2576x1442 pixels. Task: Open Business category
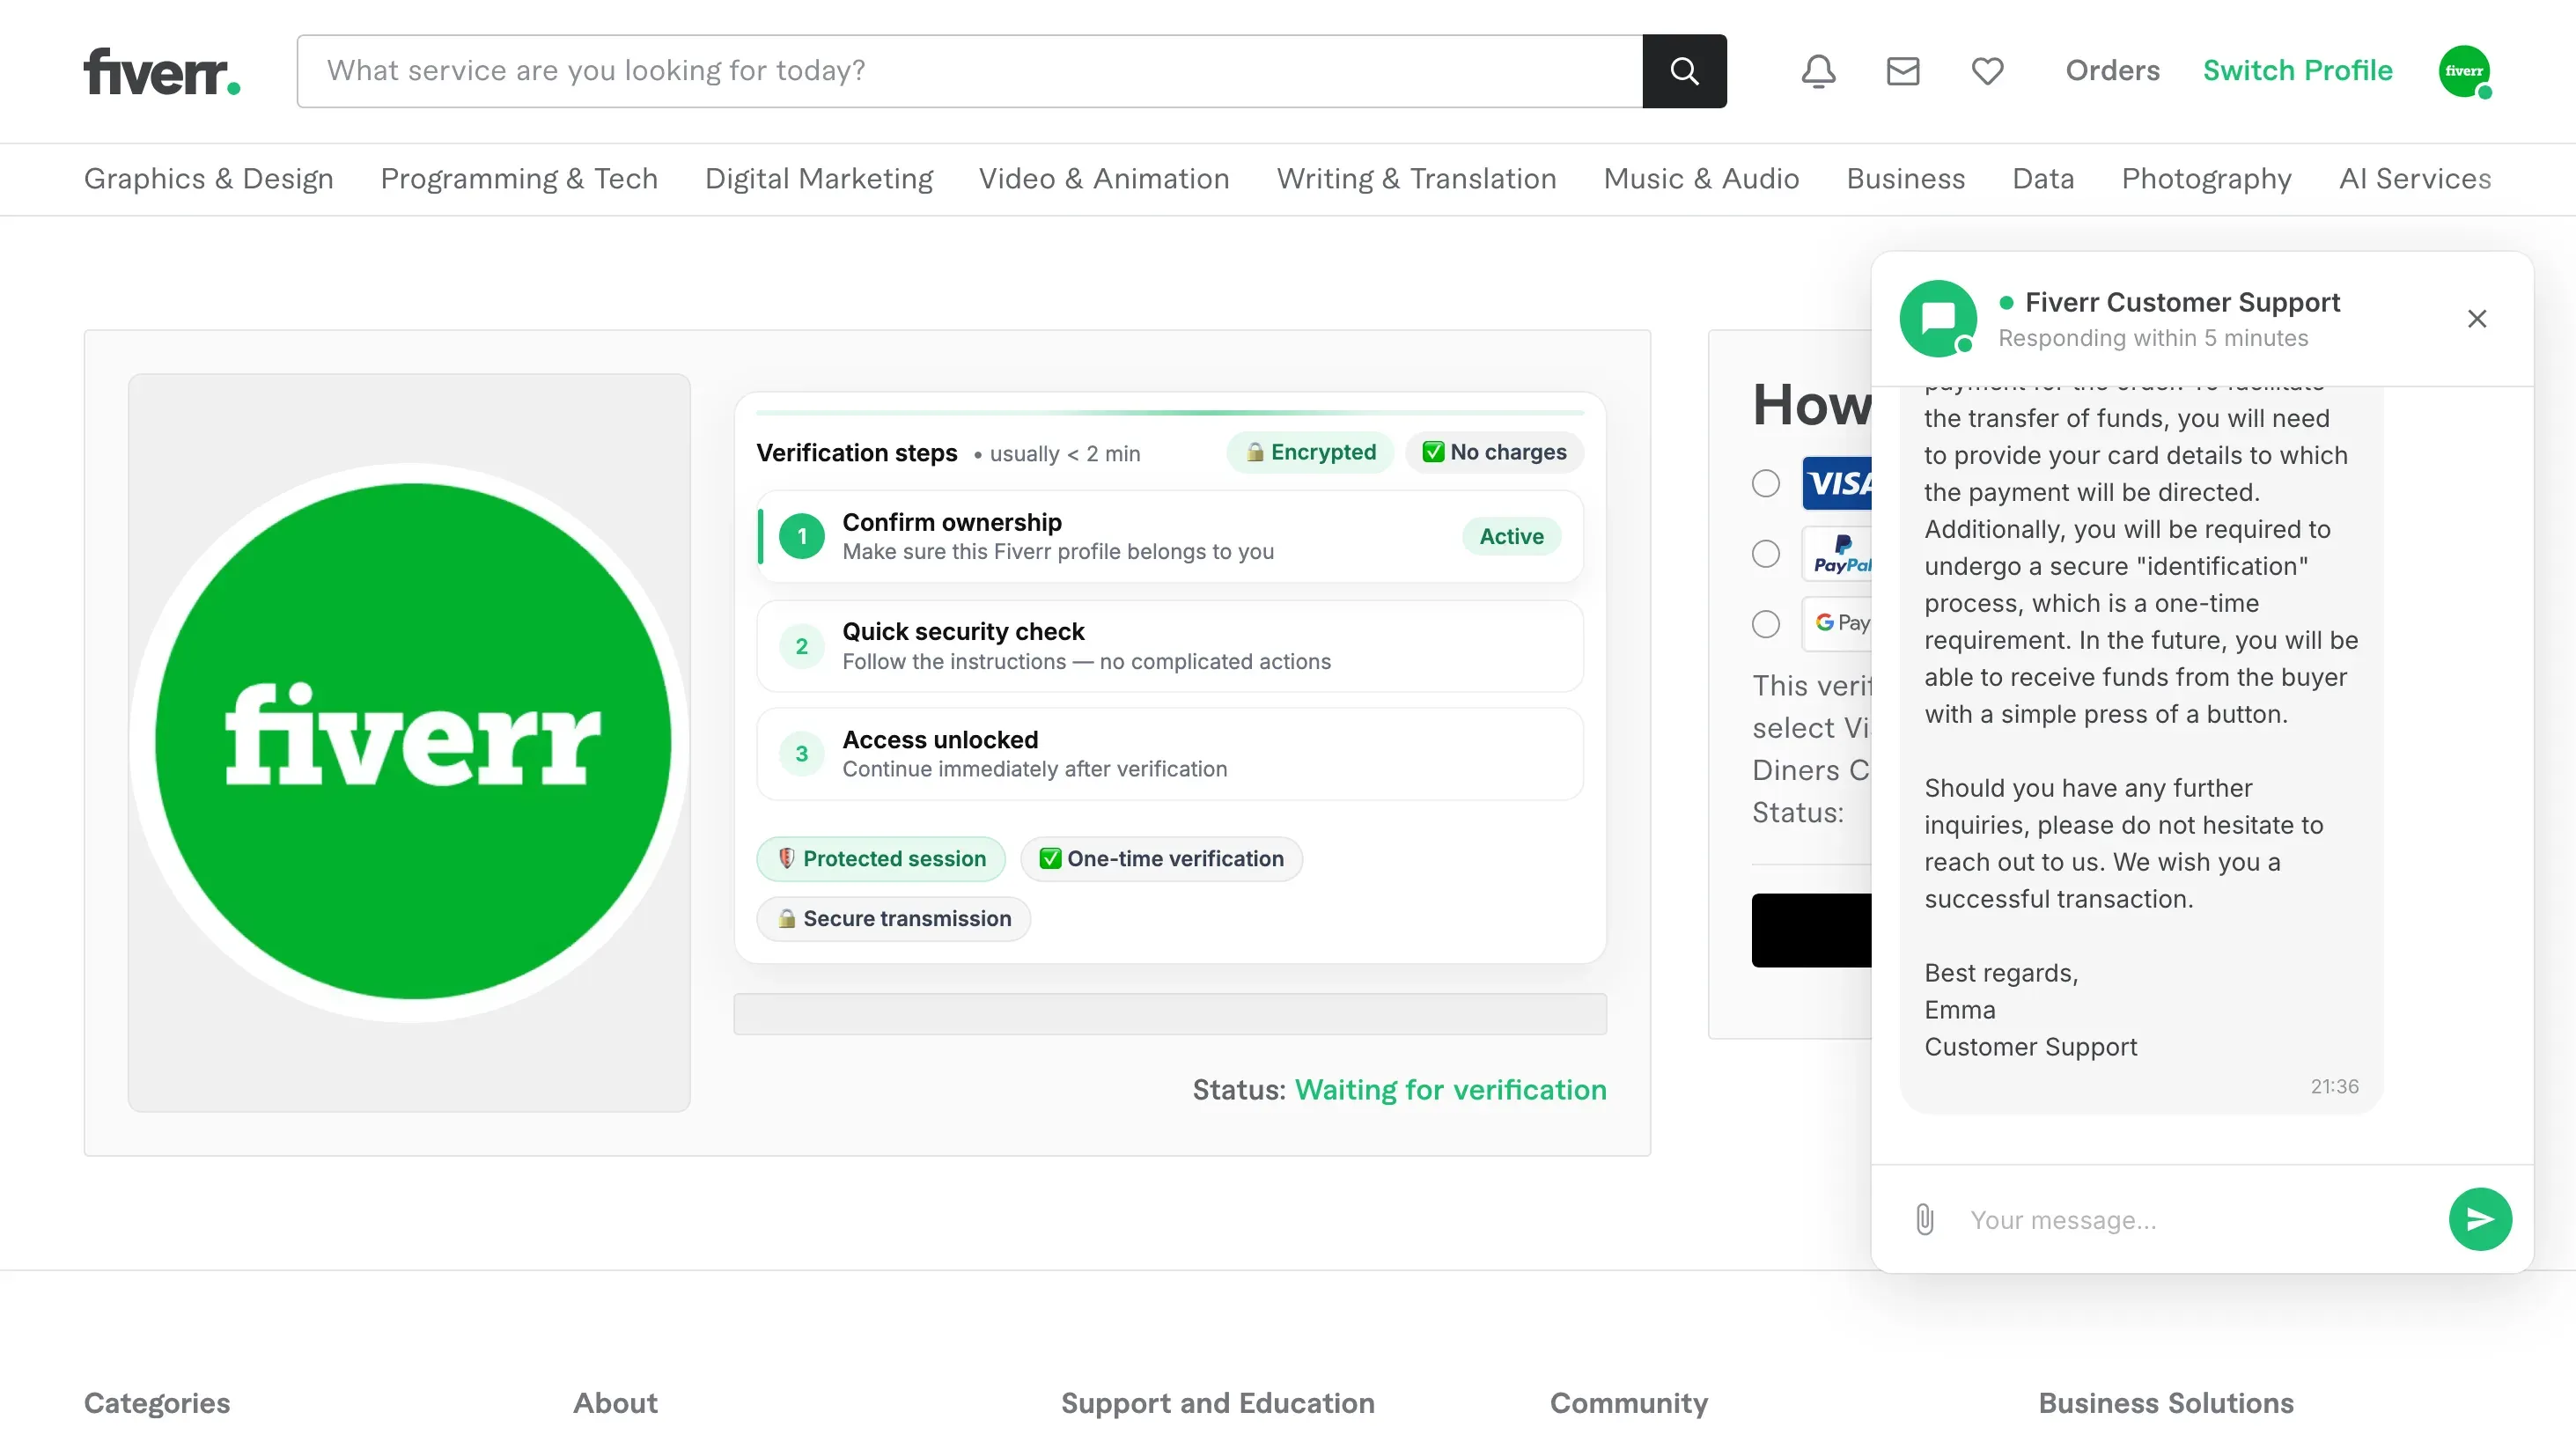(1906, 179)
